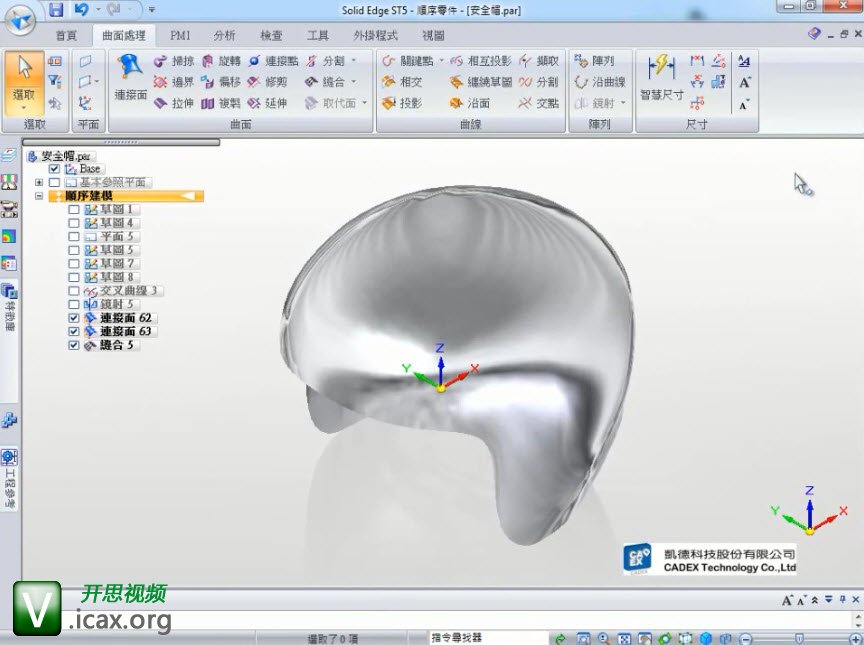Viewport: 864px width, 645px height.
Task: Open the 縫合 stitch dropdown arrow
Action: pos(354,82)
